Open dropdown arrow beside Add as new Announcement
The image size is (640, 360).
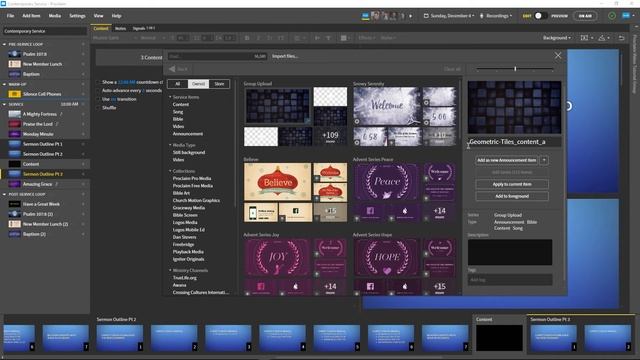point(544,160)
